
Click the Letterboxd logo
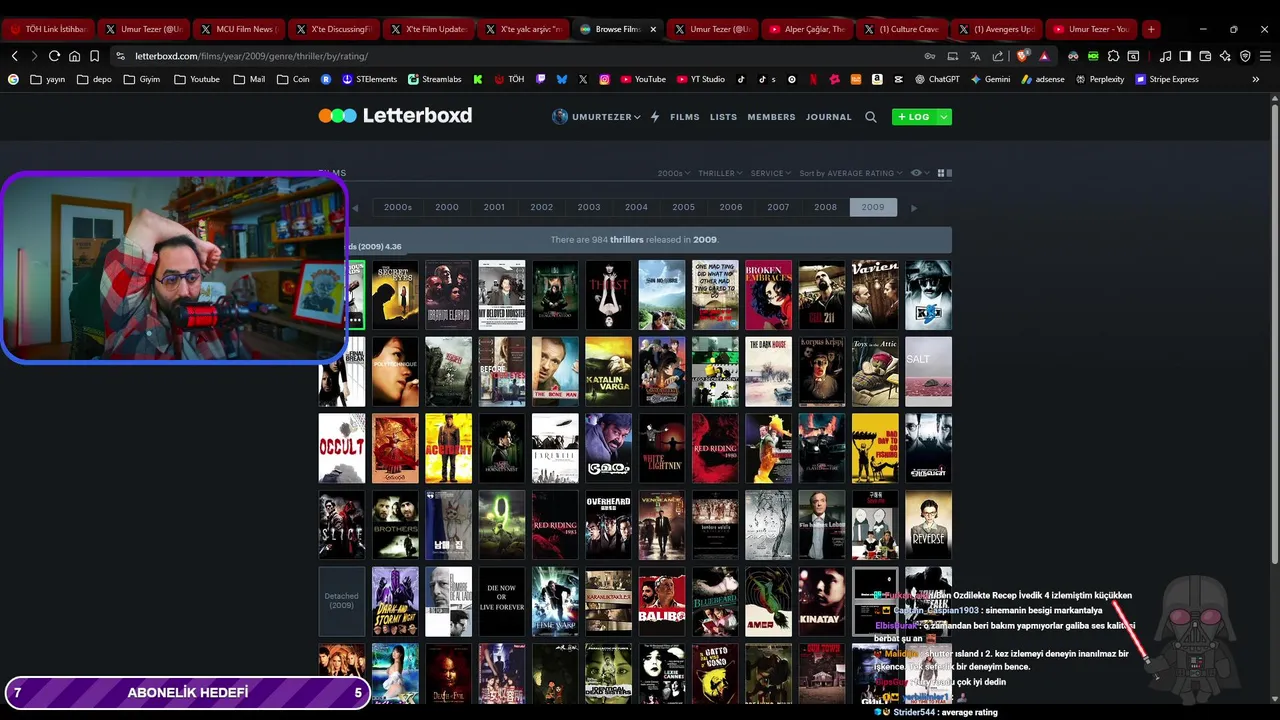point(395,116)
